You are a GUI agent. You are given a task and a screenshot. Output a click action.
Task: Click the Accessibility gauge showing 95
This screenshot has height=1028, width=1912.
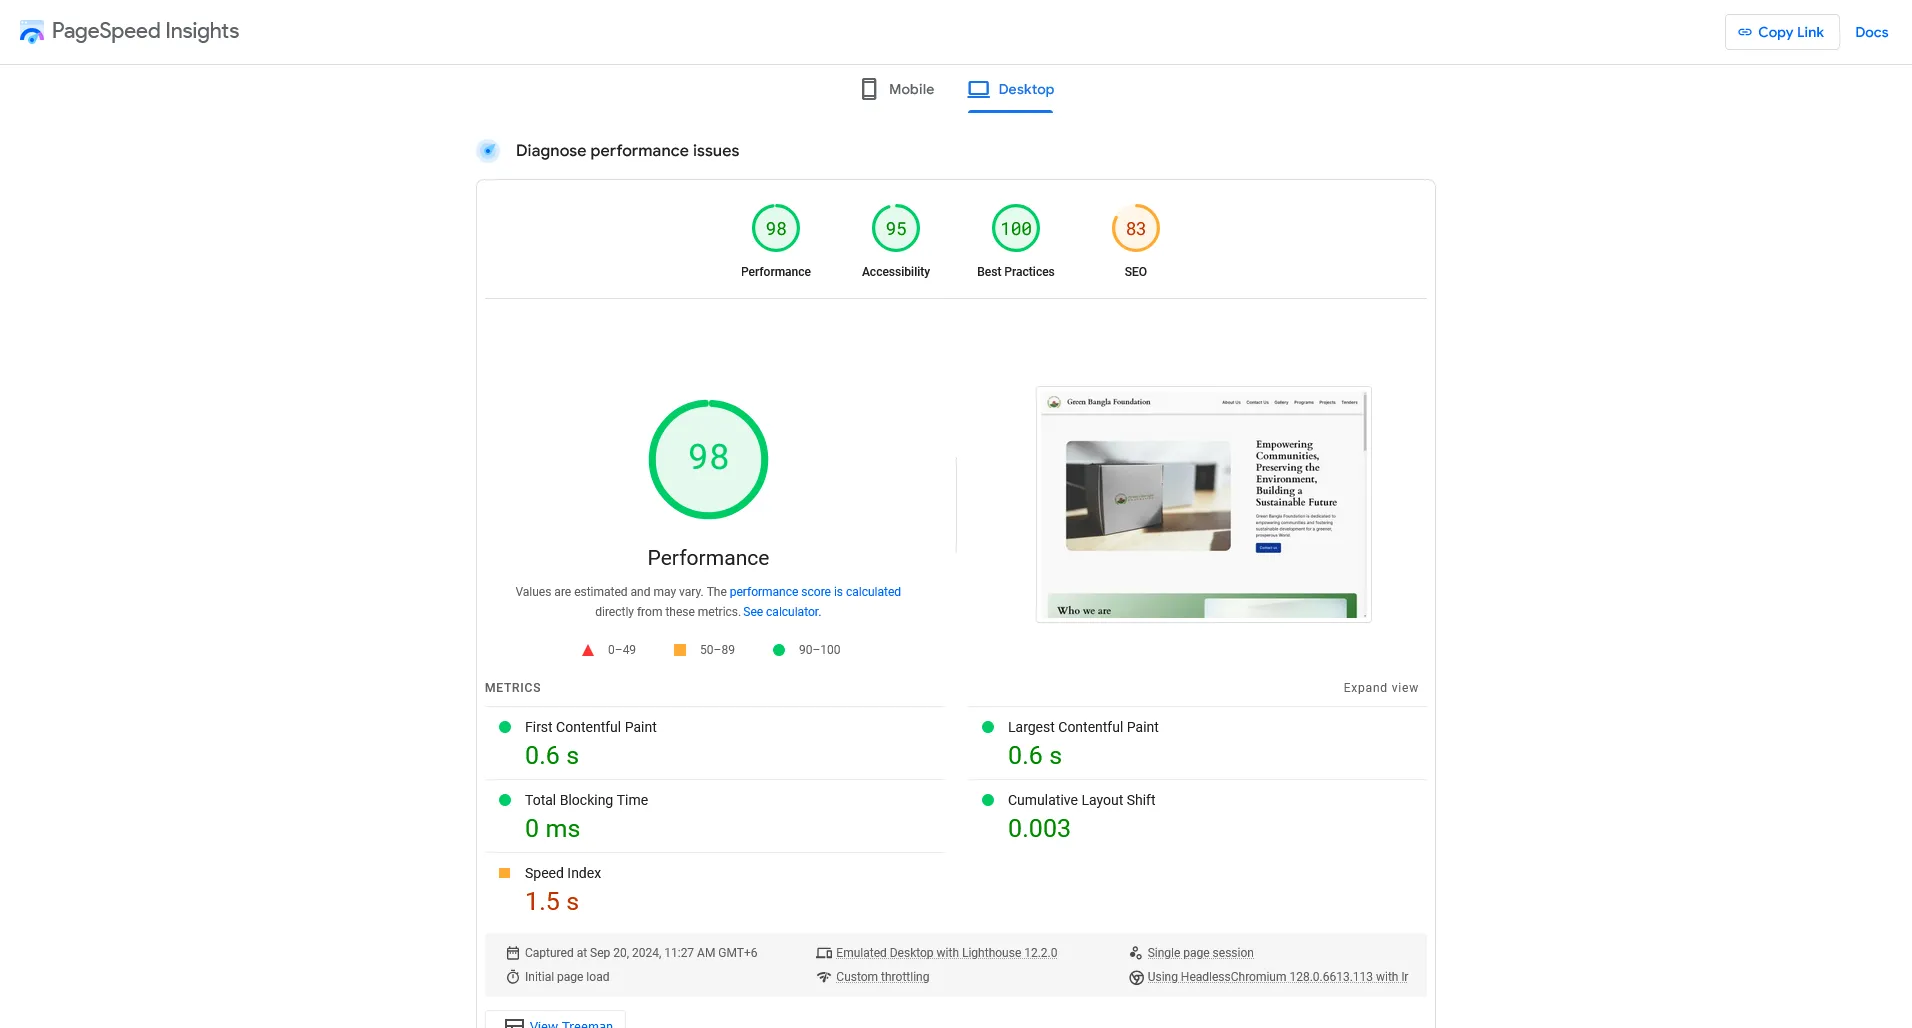tap(896, 228)
